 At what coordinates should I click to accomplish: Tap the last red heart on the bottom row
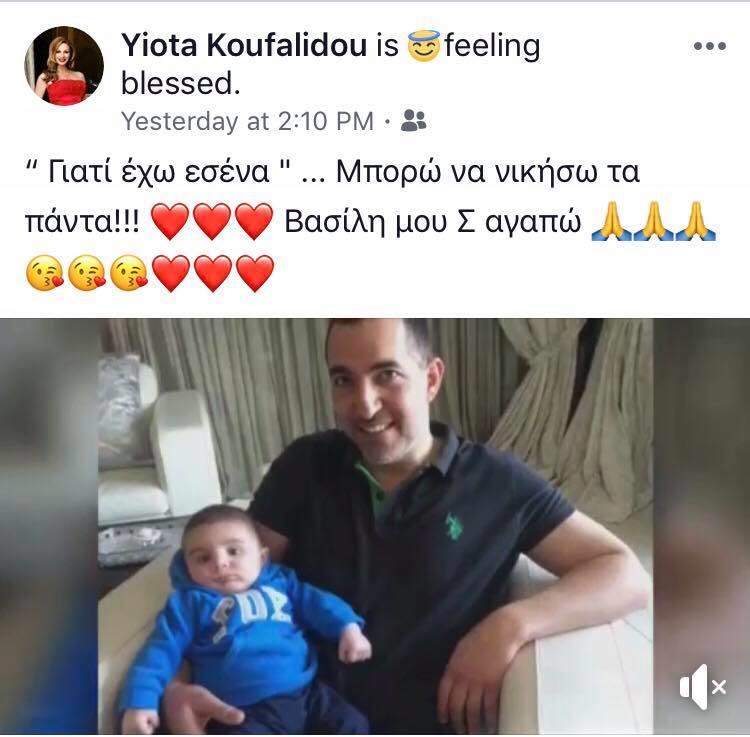click(x=255, y=273)
